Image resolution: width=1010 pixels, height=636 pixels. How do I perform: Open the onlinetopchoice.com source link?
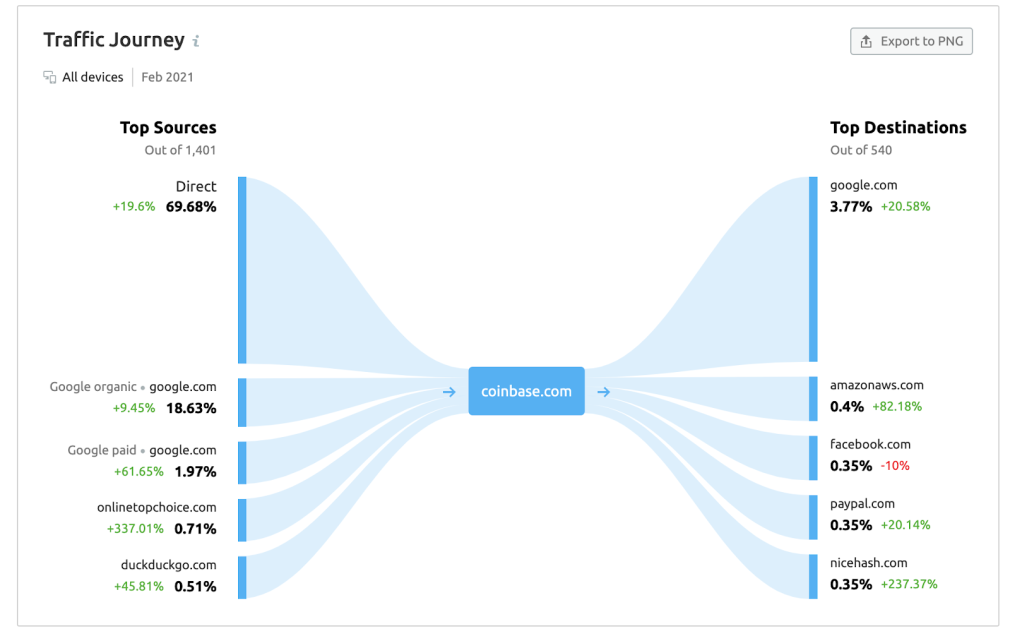click(x=156, y=508)
